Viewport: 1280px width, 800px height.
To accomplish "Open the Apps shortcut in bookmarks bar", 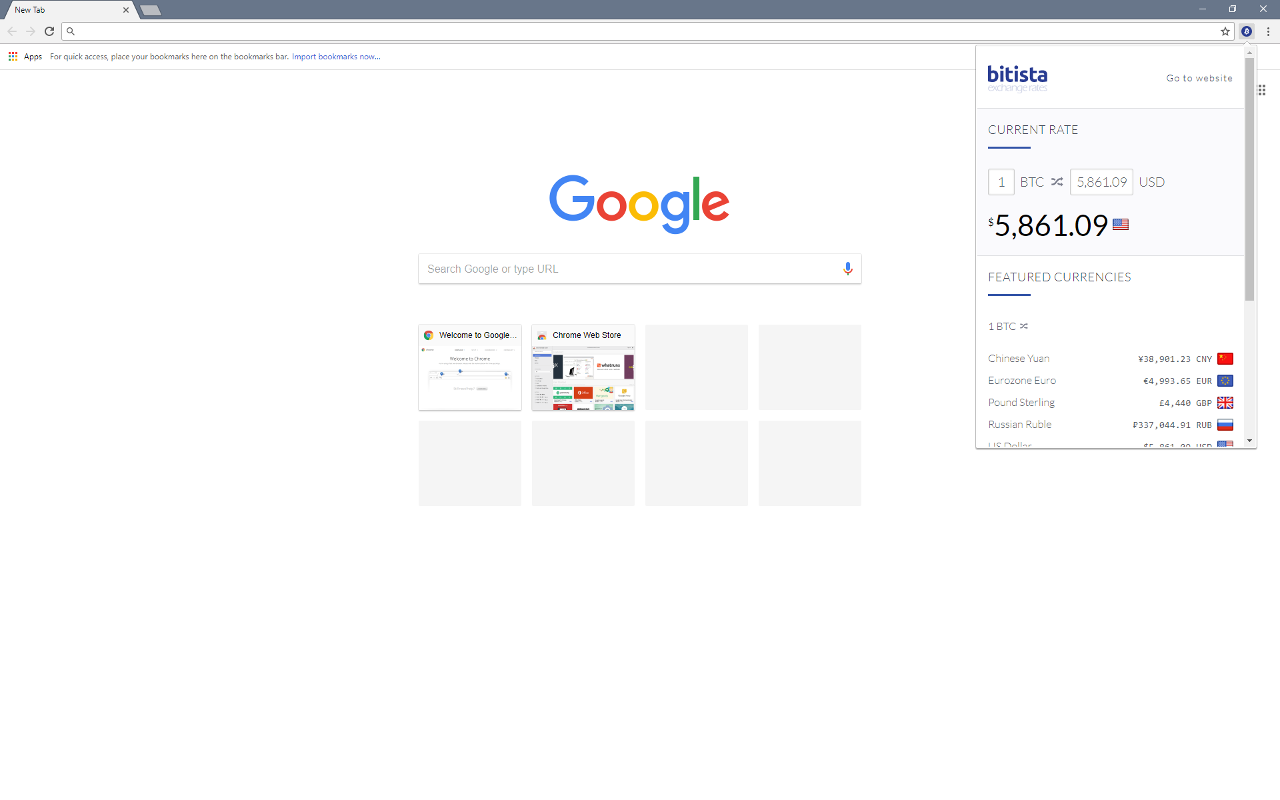I will (26, 57).
